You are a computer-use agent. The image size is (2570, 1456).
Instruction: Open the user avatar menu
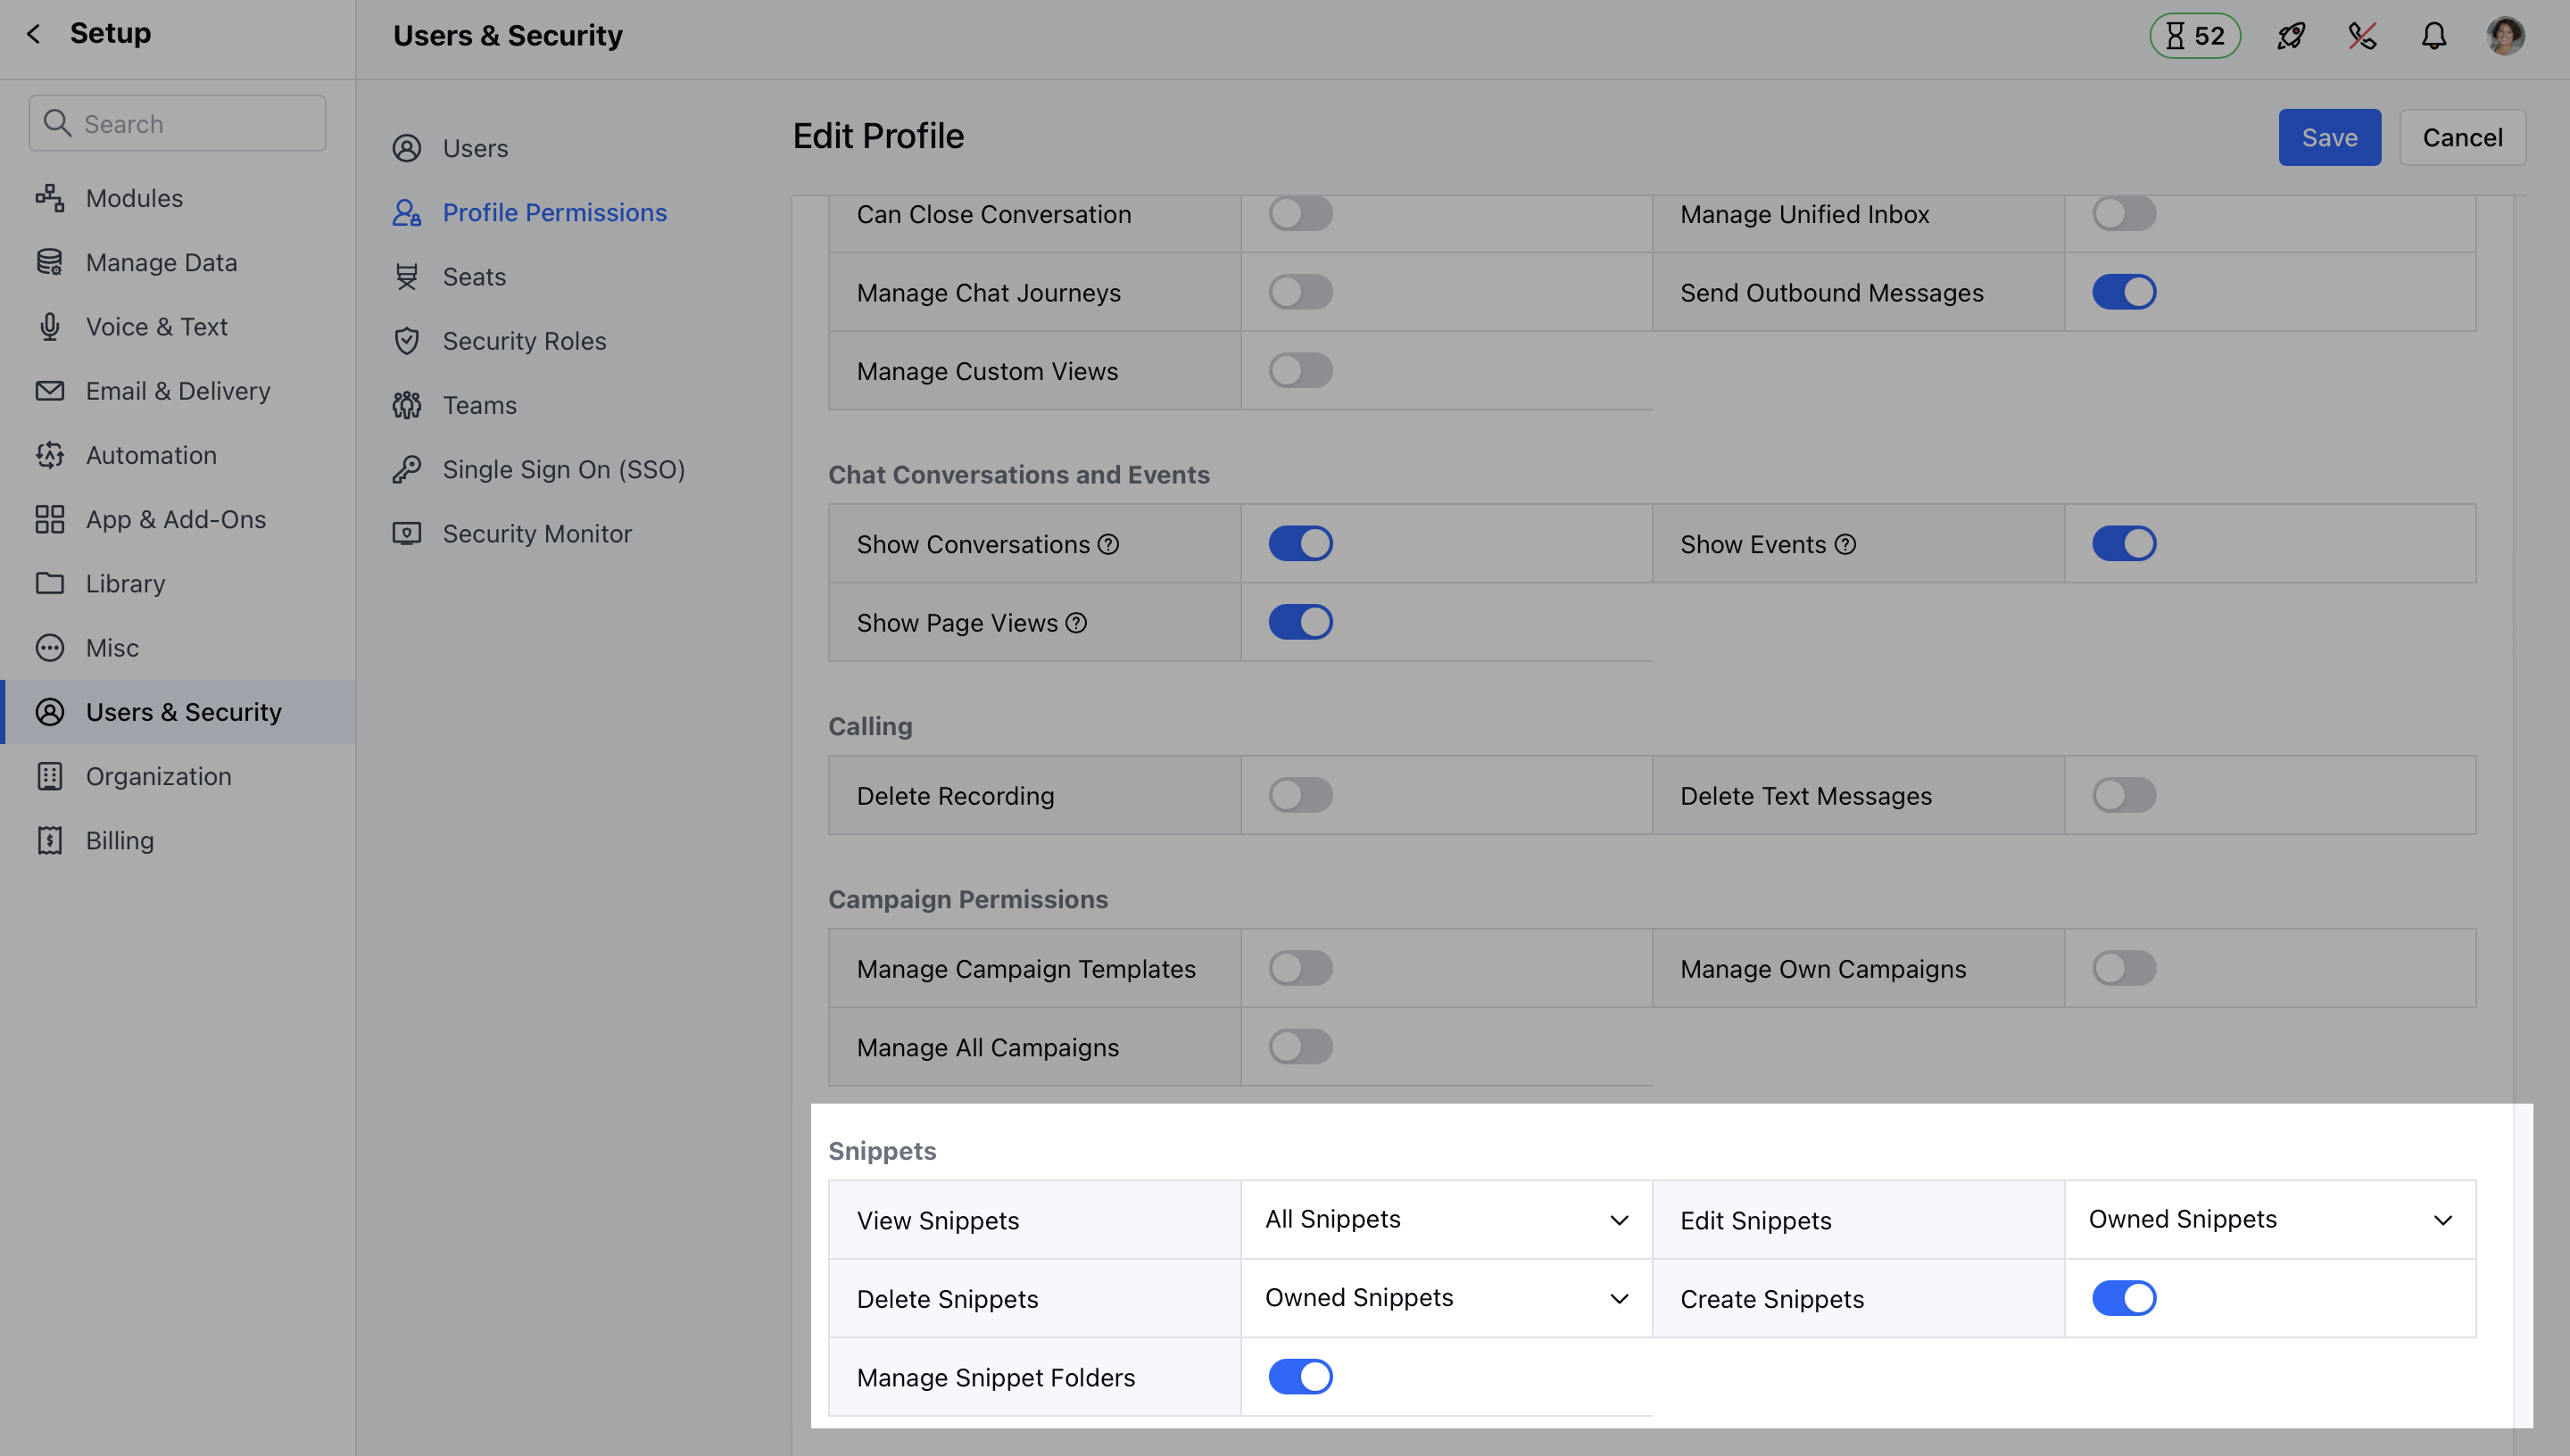2505,36
